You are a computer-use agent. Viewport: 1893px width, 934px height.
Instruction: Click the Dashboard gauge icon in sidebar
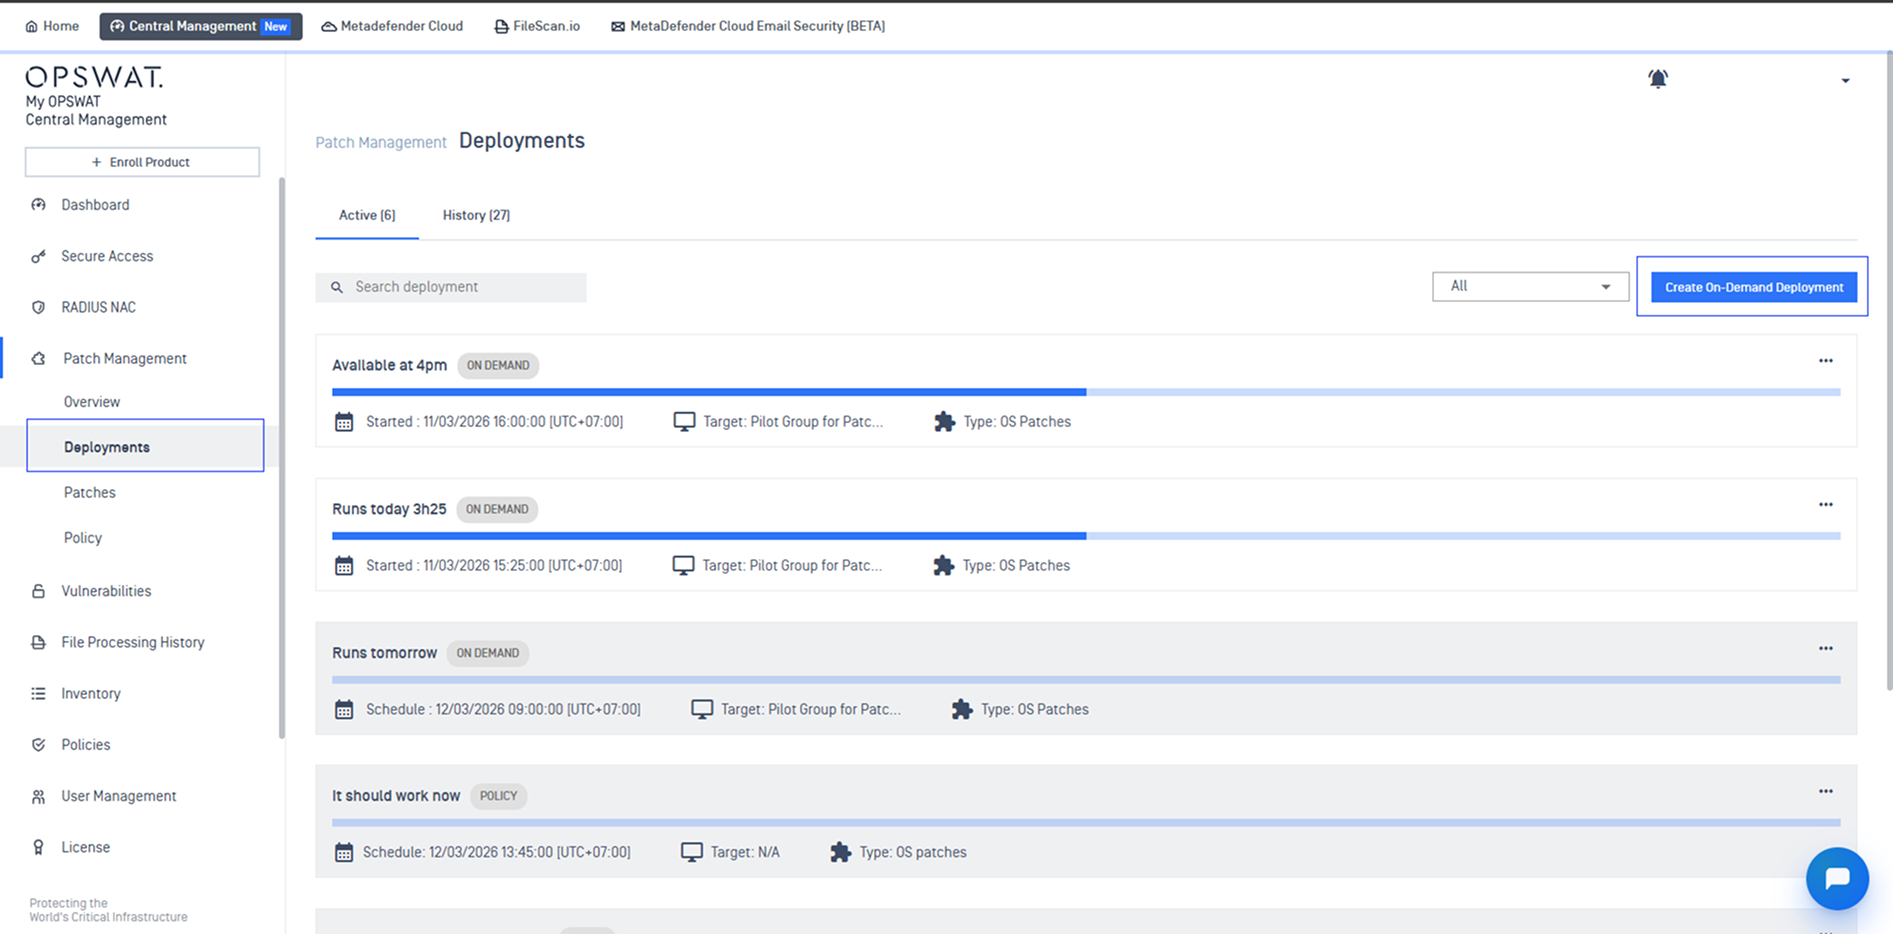pyautogui.click(x=38, y=205)
